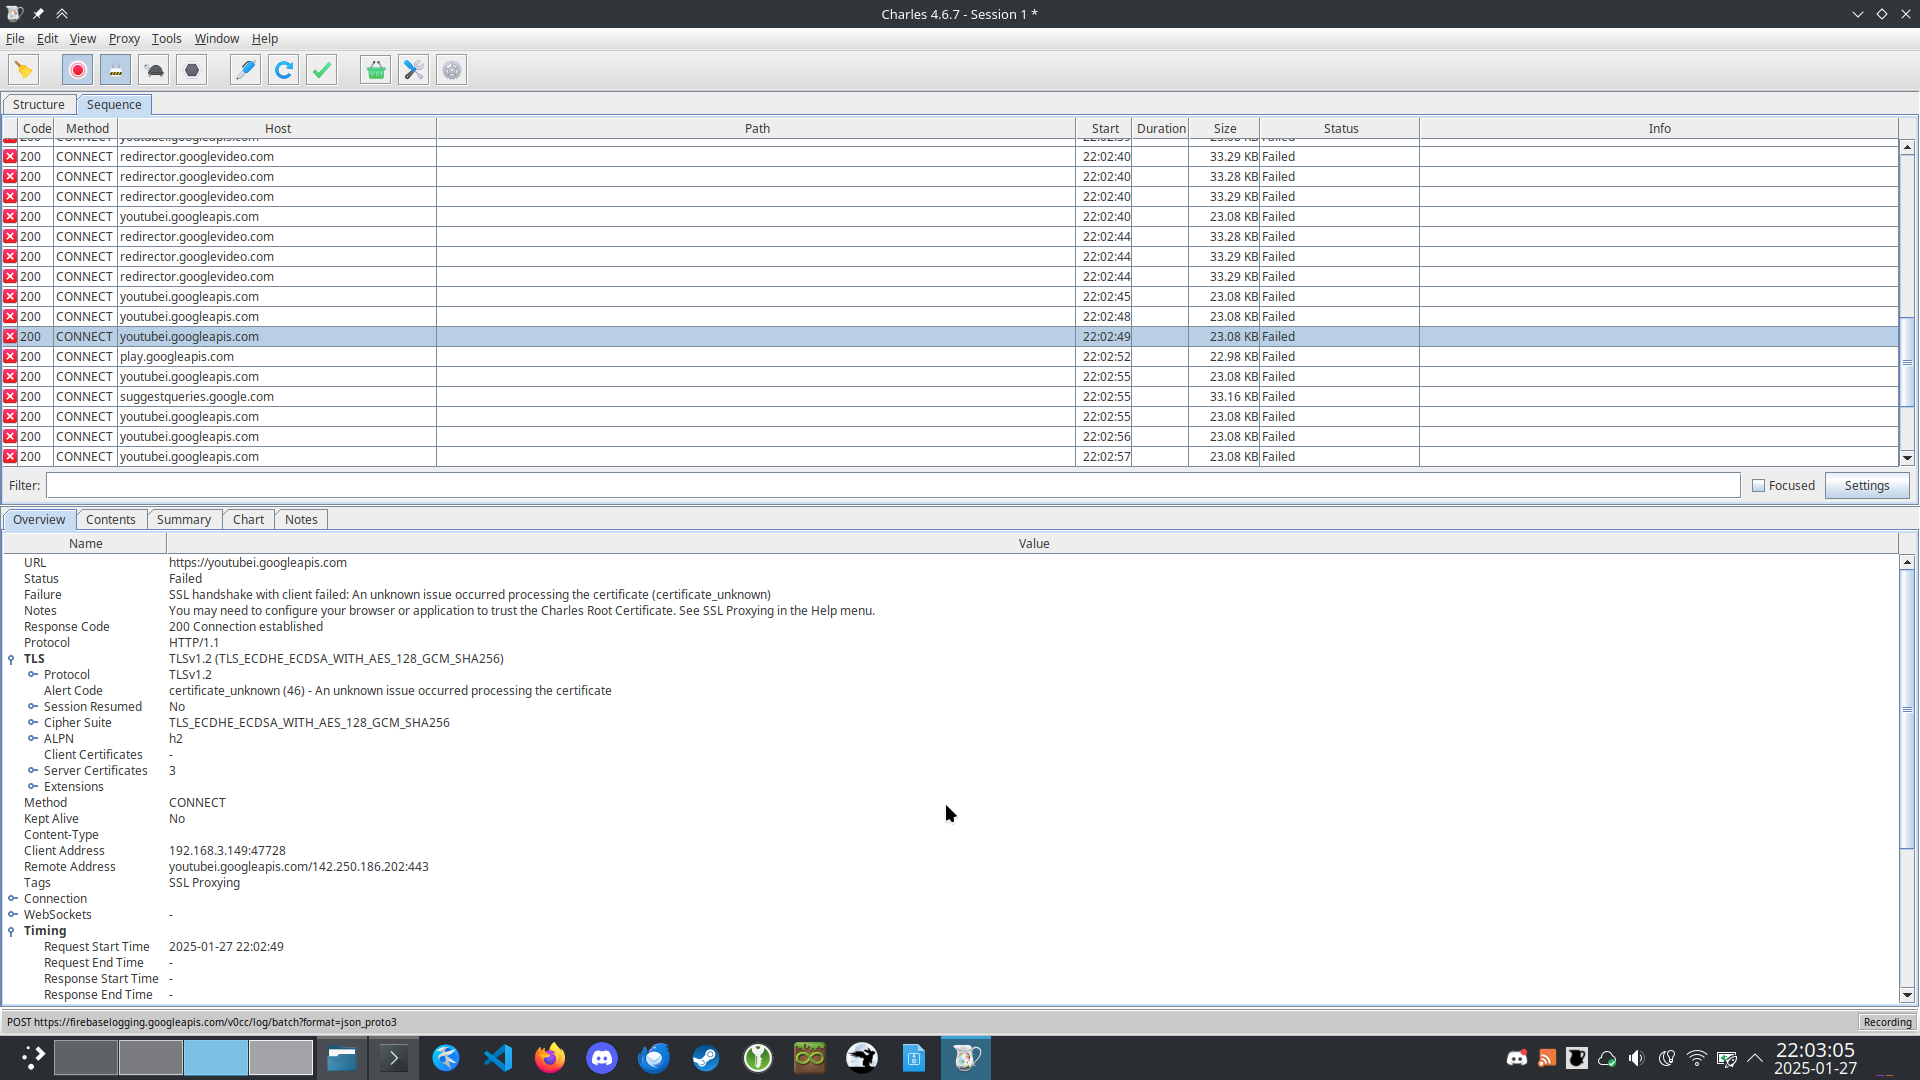
Task: Open the Notes tab
Action: (301, 519)
